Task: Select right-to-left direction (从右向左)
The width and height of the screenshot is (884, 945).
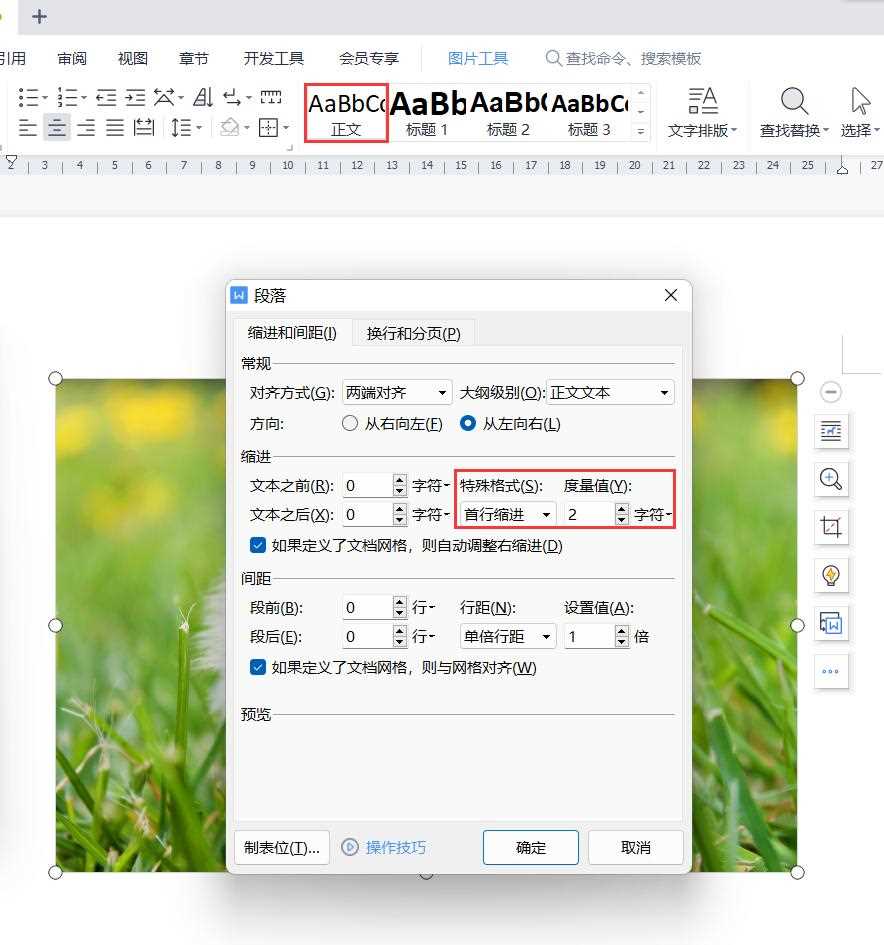Action: [x=350, y=424]
